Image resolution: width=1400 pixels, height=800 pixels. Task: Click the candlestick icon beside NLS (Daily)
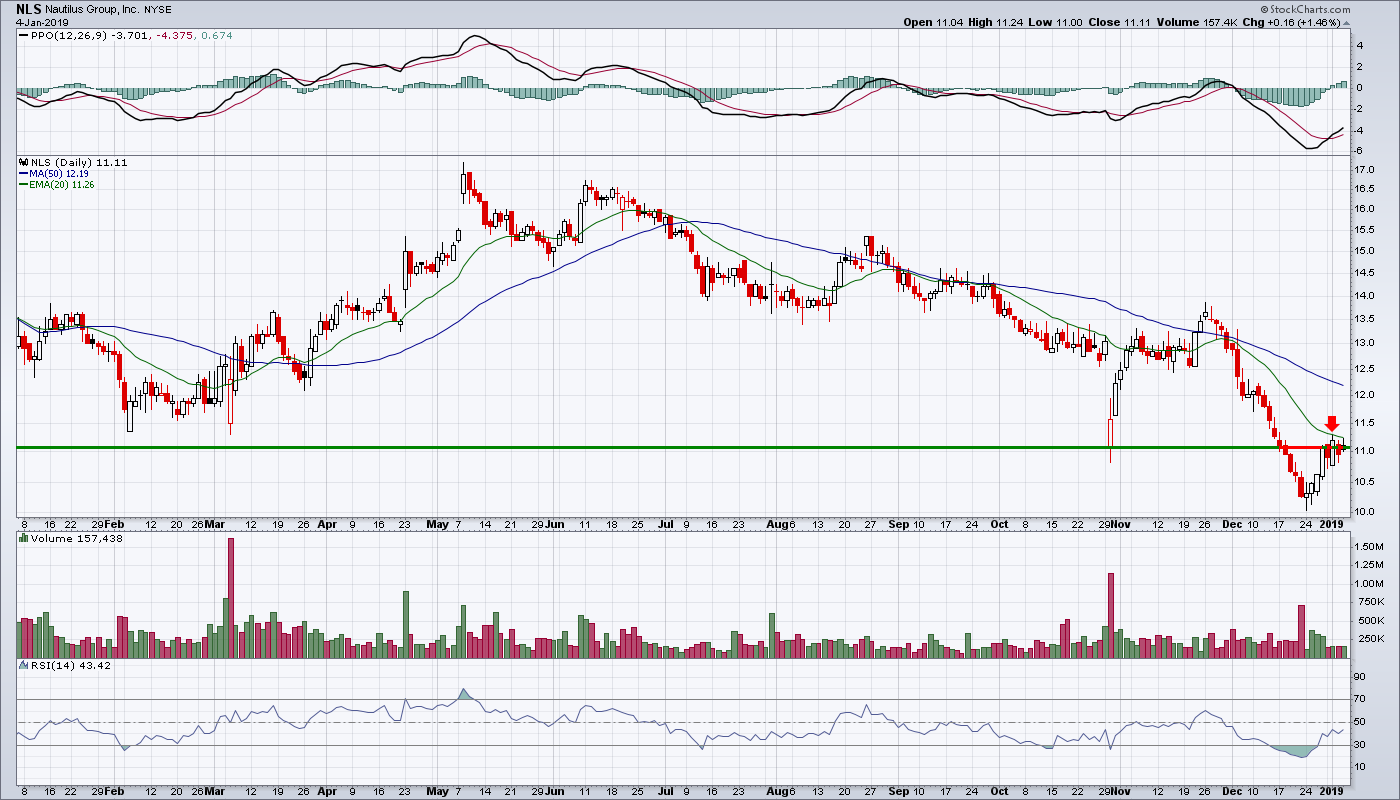[23, 162]
